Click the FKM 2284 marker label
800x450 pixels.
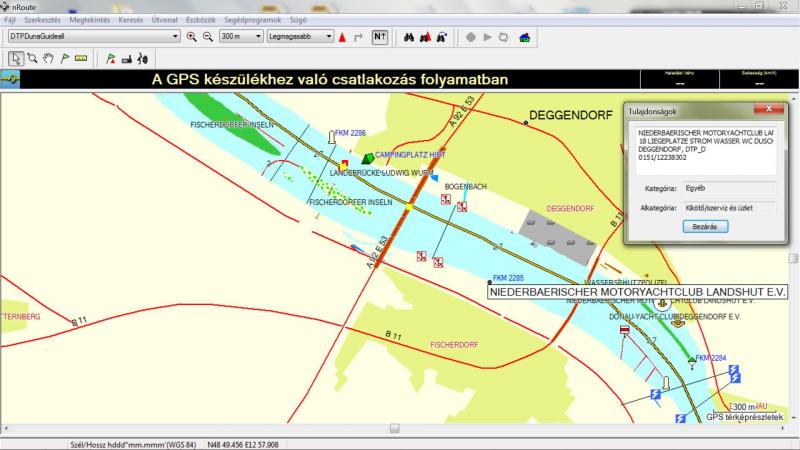click(711, 358)
